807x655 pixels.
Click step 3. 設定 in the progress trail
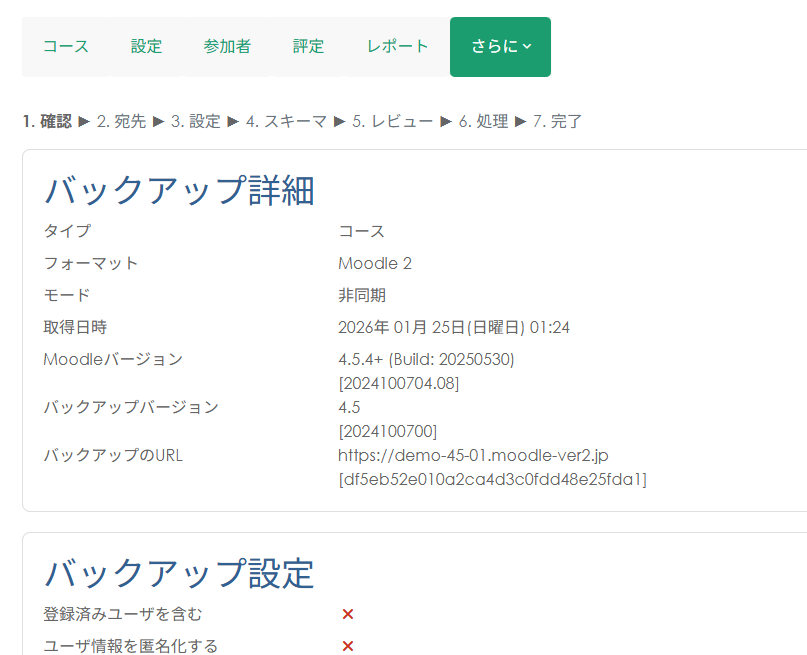pos(195,122)
